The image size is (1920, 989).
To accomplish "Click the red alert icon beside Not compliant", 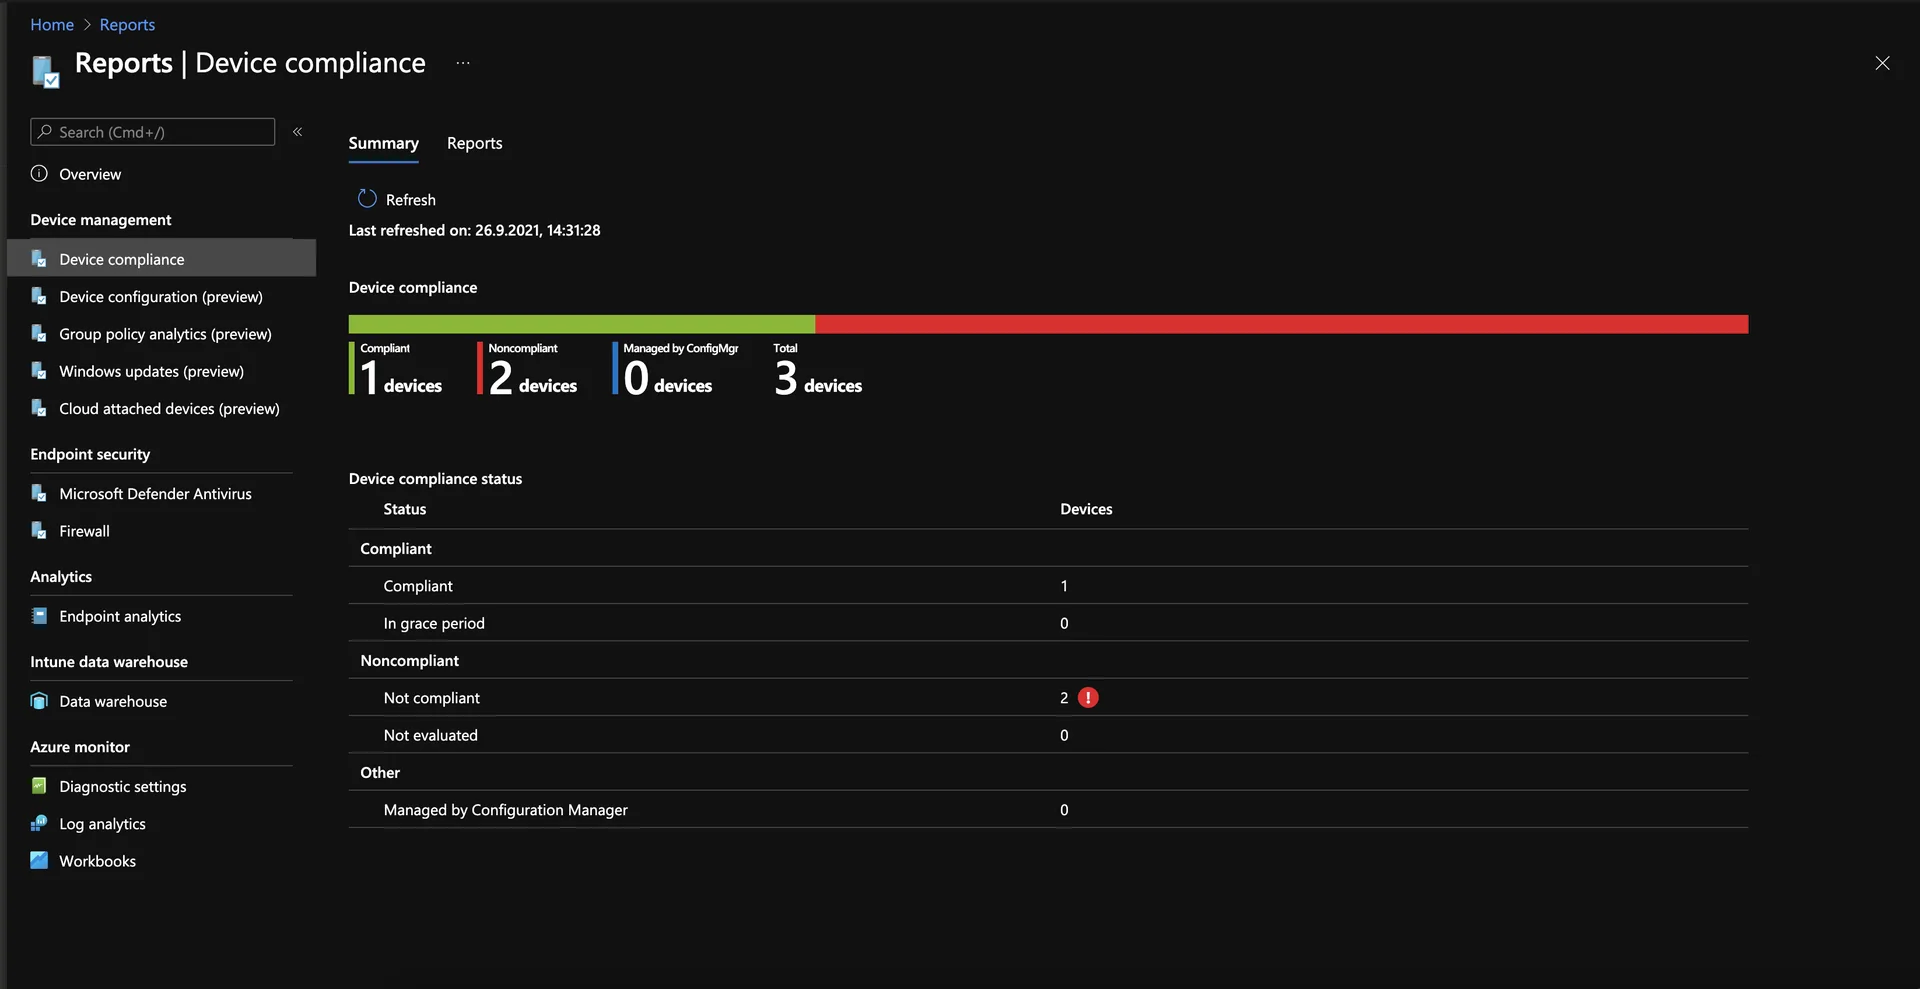I will click(1088, 698).
